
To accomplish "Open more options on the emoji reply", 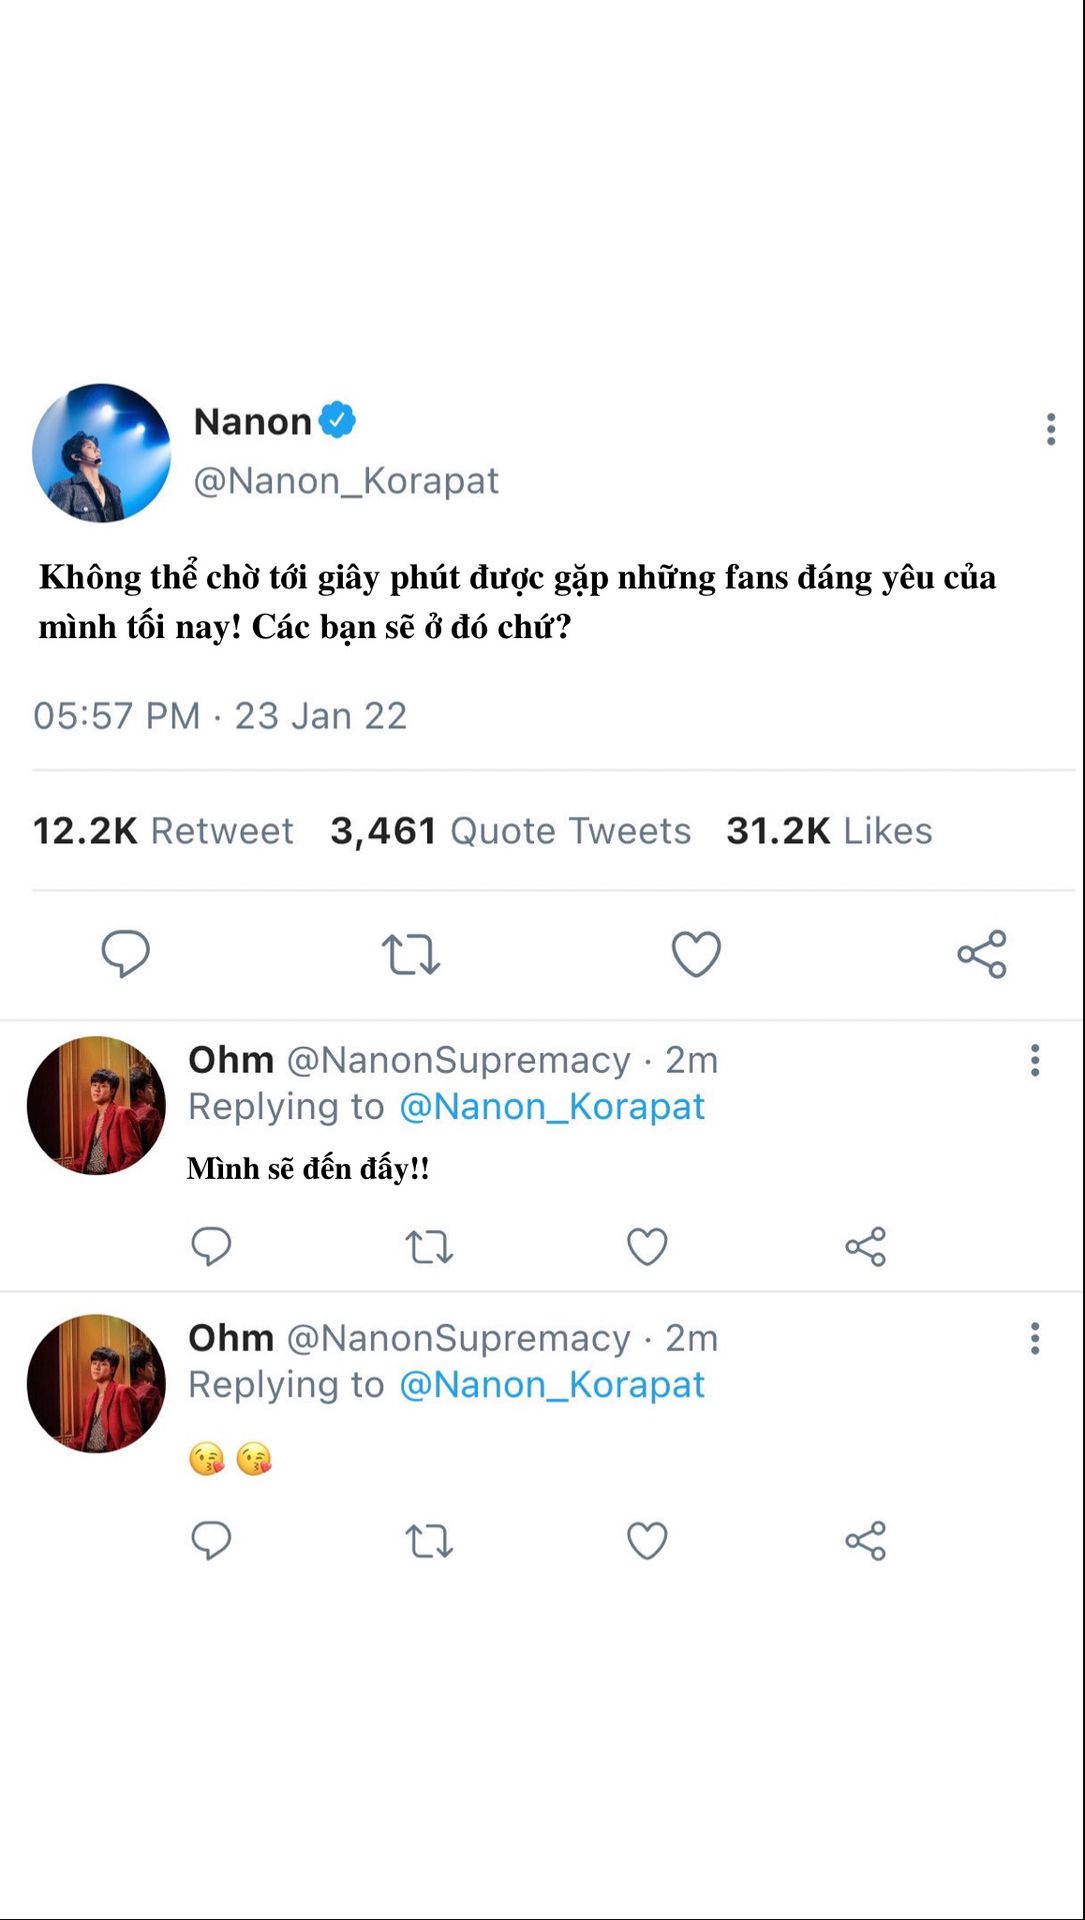I will [x=1035, y=1338].
